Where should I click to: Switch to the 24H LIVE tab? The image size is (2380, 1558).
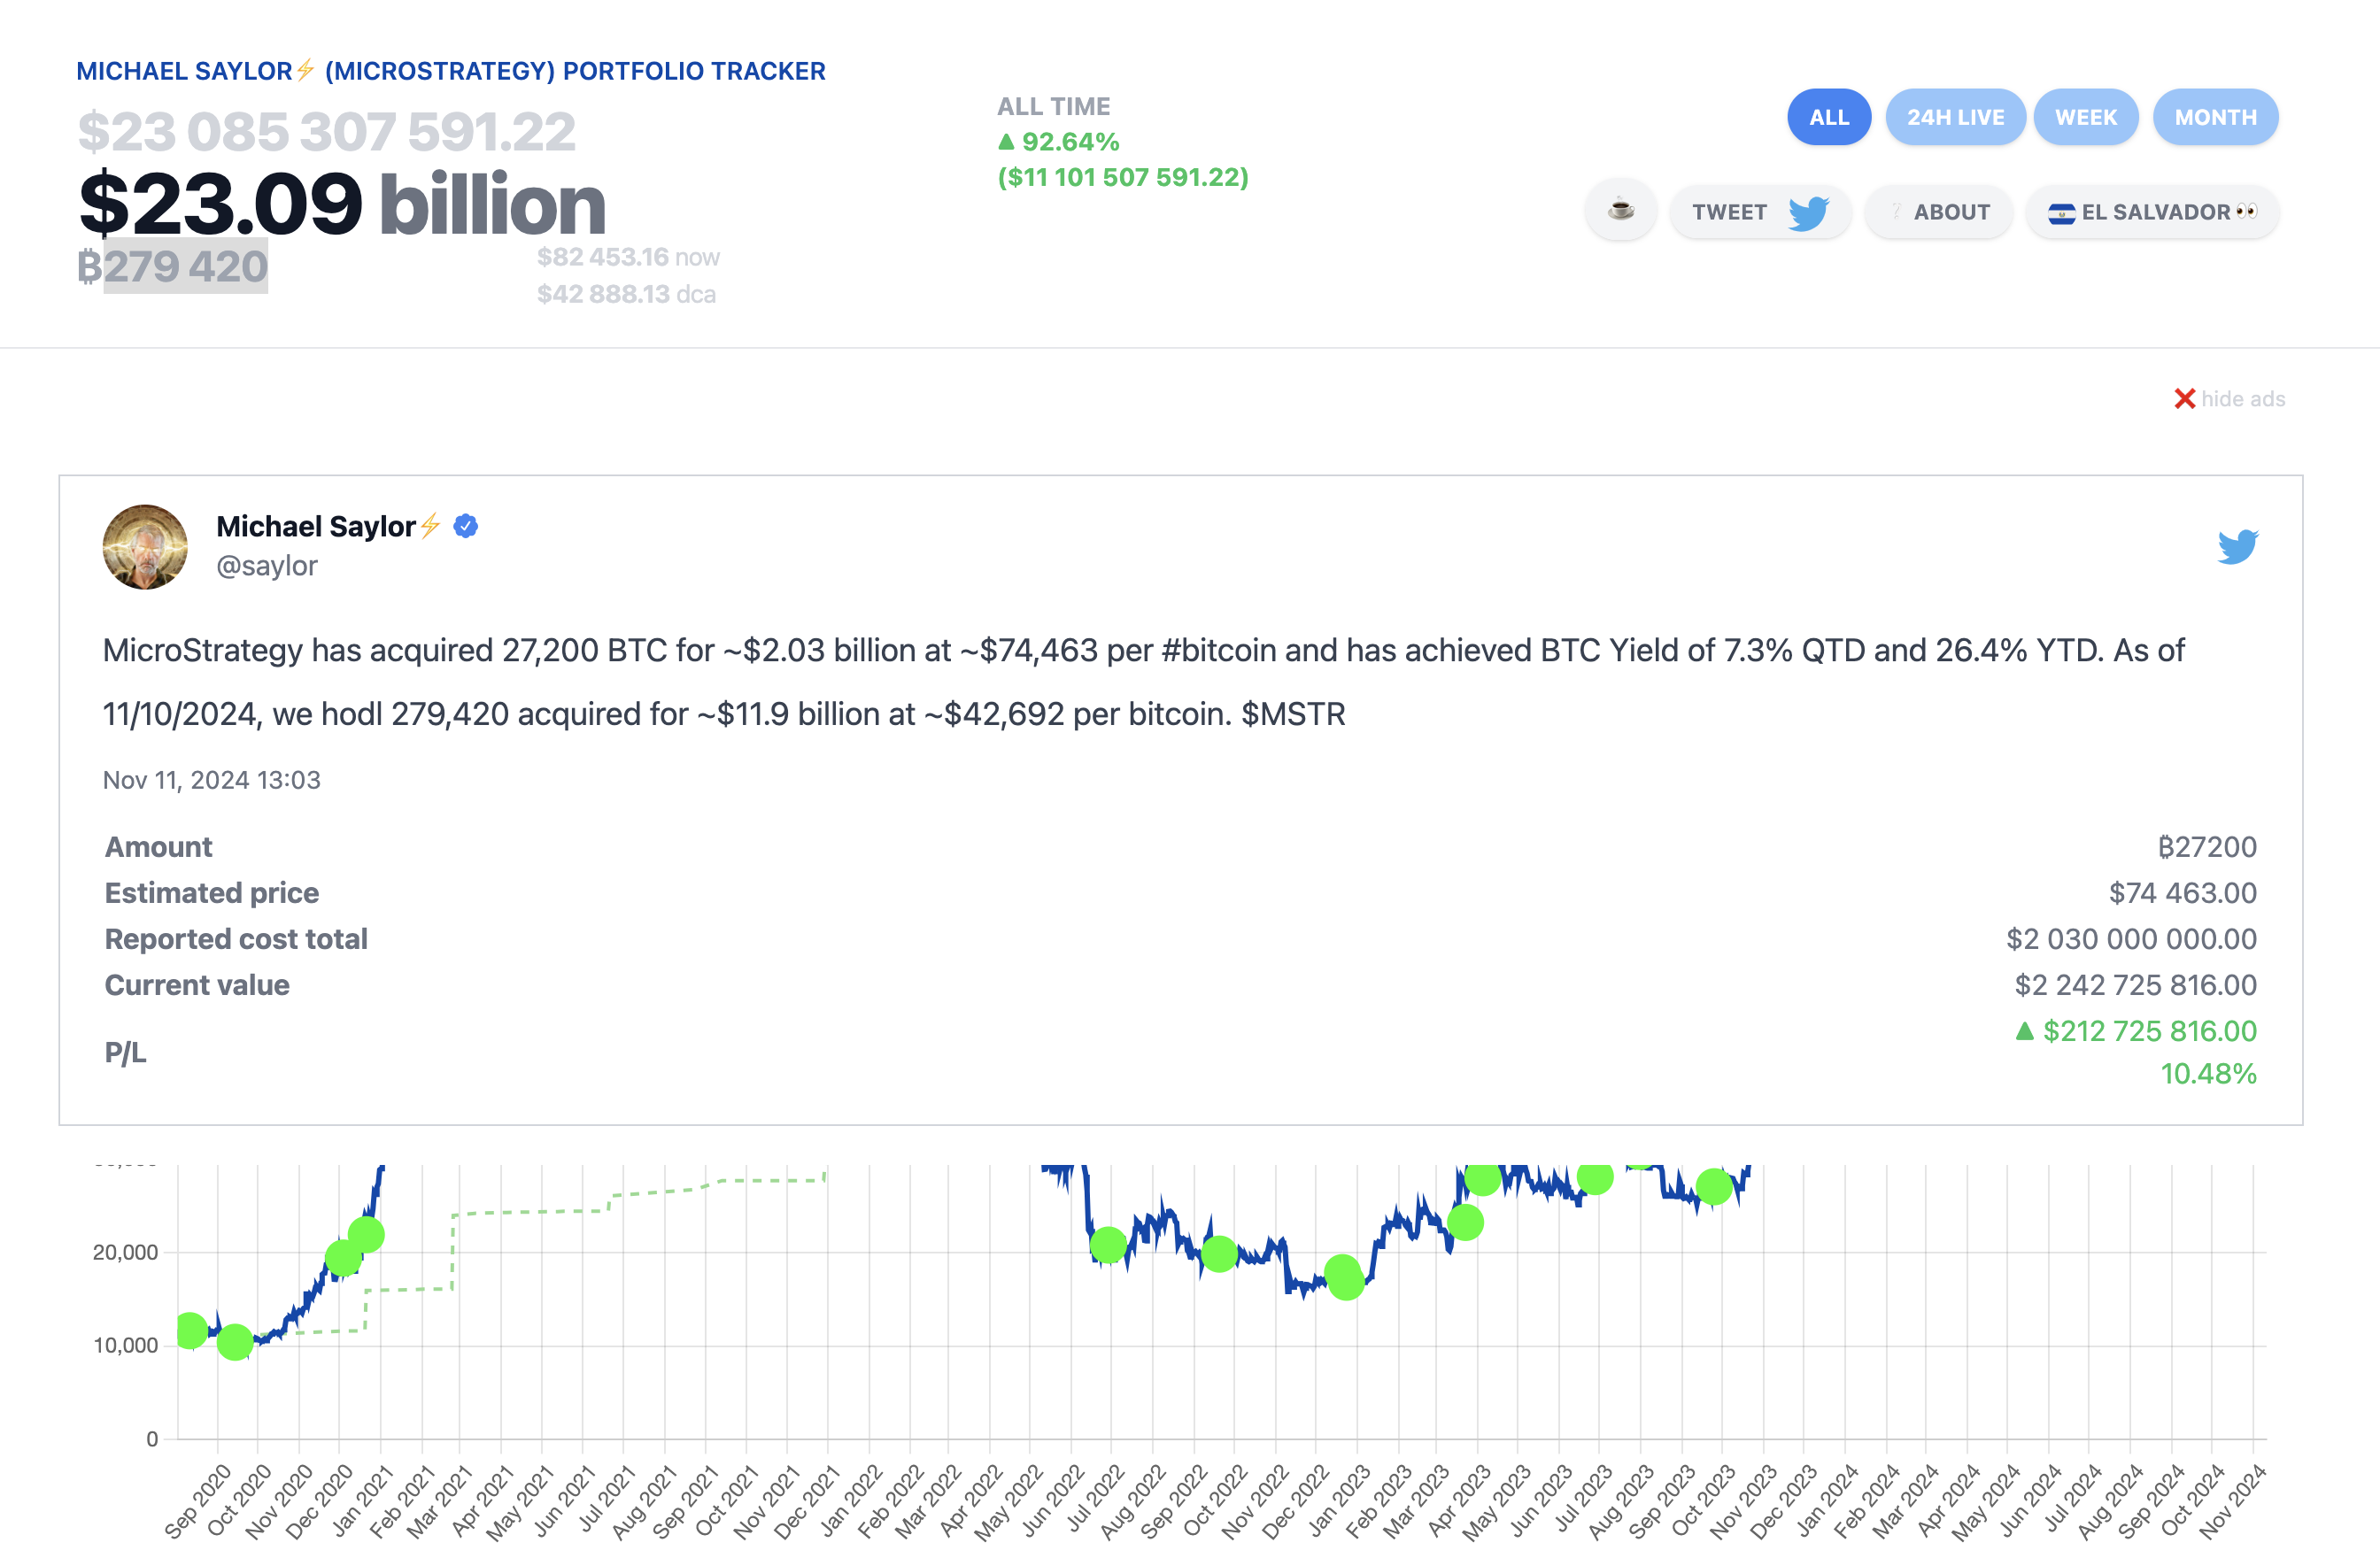pos(1954,117)
